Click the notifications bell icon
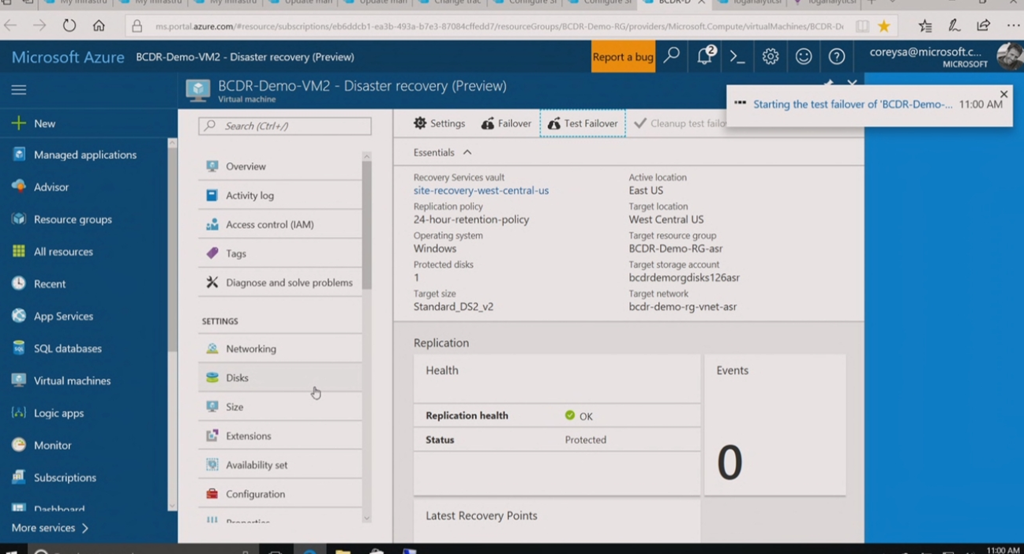This screenshot has width=1024, height=554. point(705,57)
